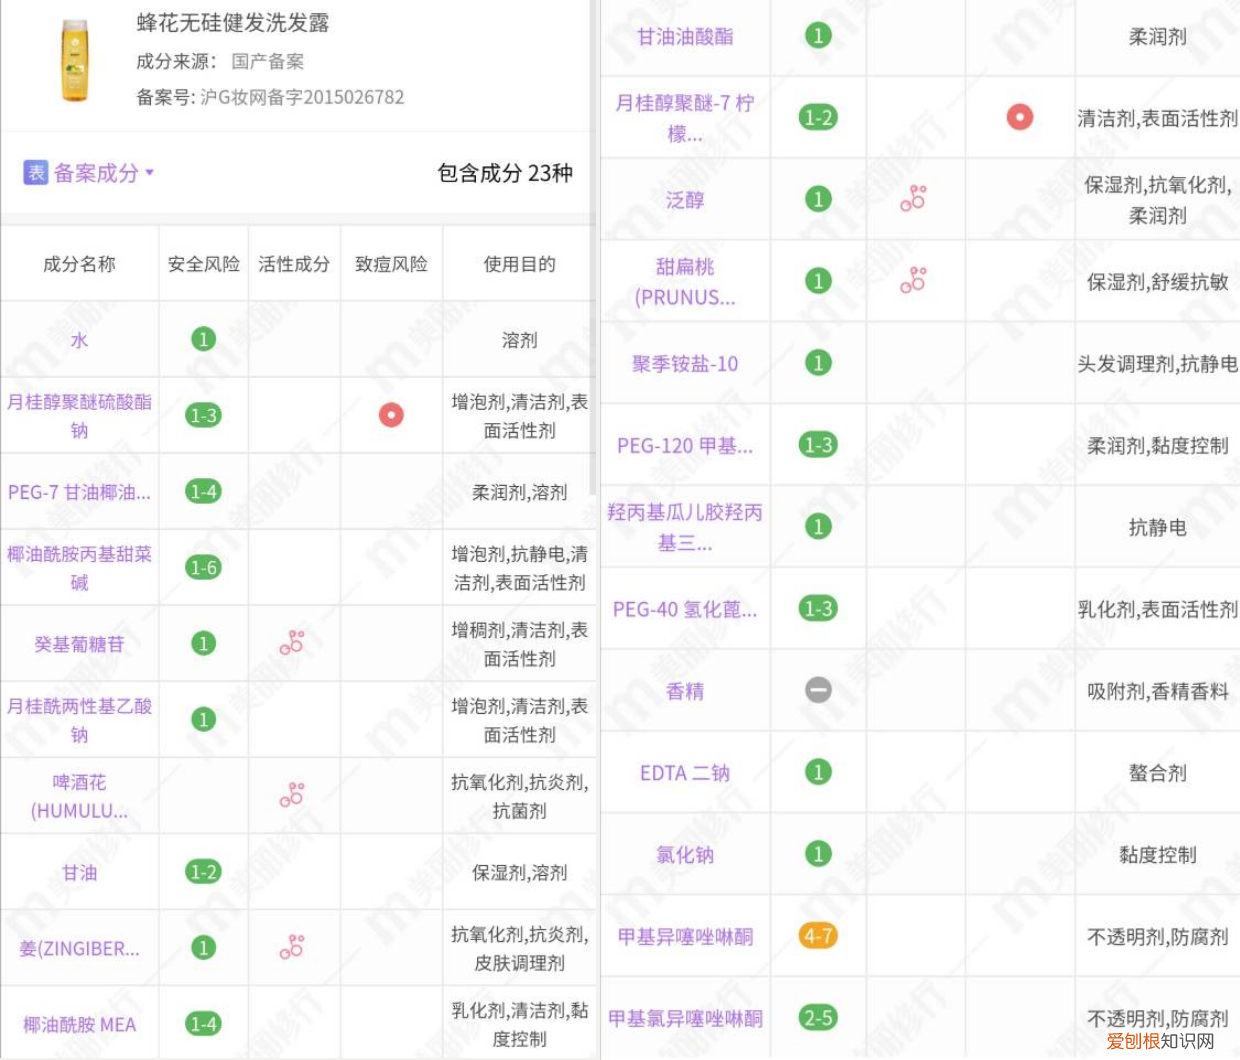Click active-ingredient icon beside 泛醇

[914, 199]
